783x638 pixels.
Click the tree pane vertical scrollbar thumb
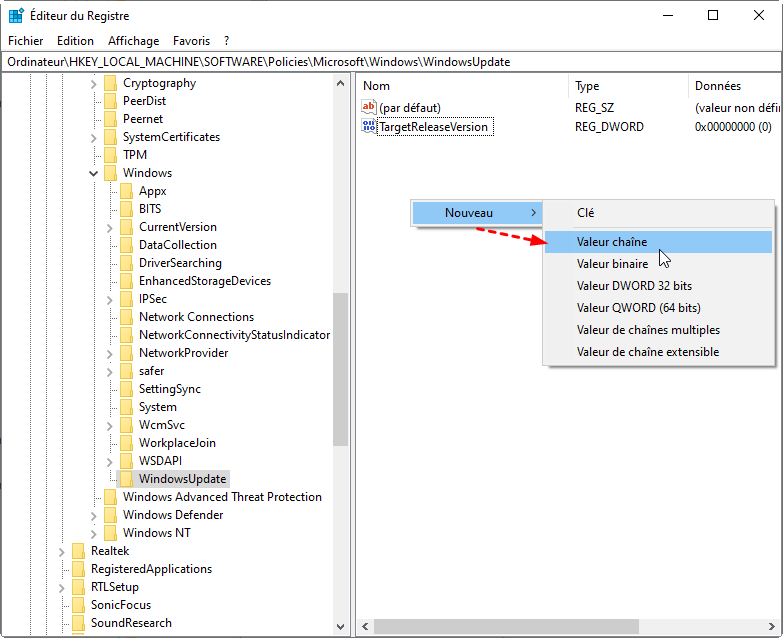point(341,369)
